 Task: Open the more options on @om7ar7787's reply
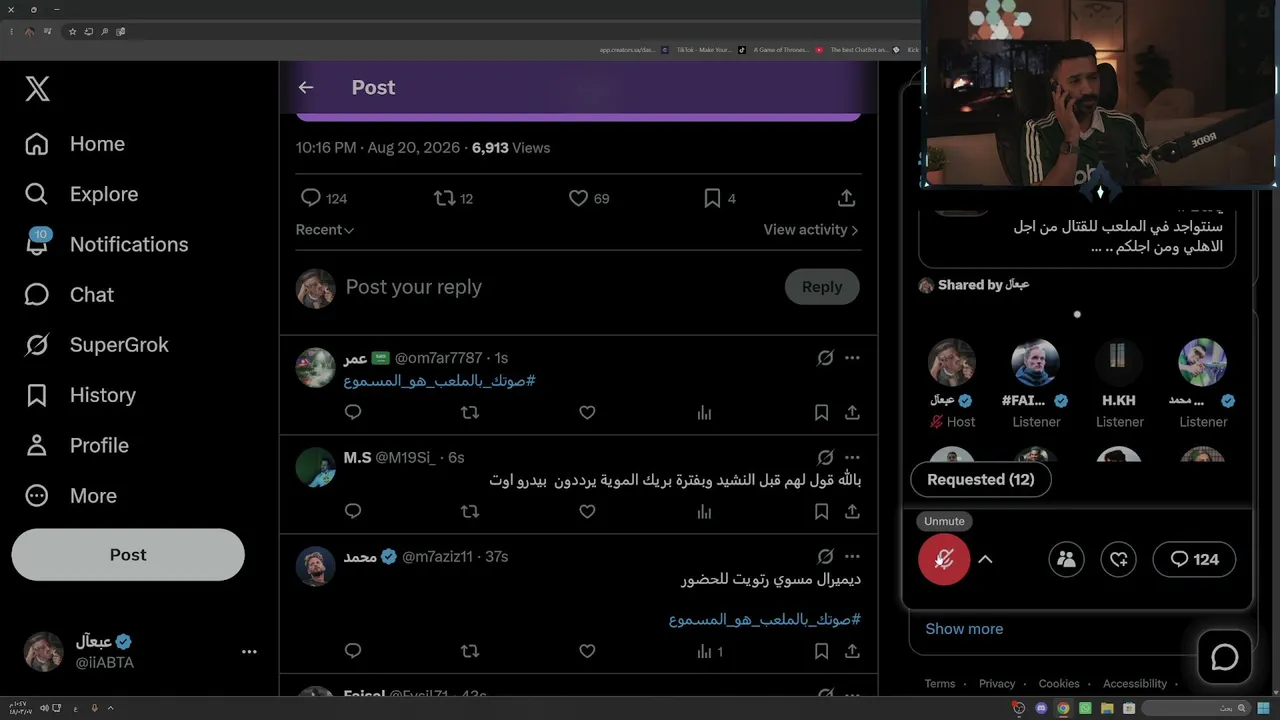(x=852, y=358)
